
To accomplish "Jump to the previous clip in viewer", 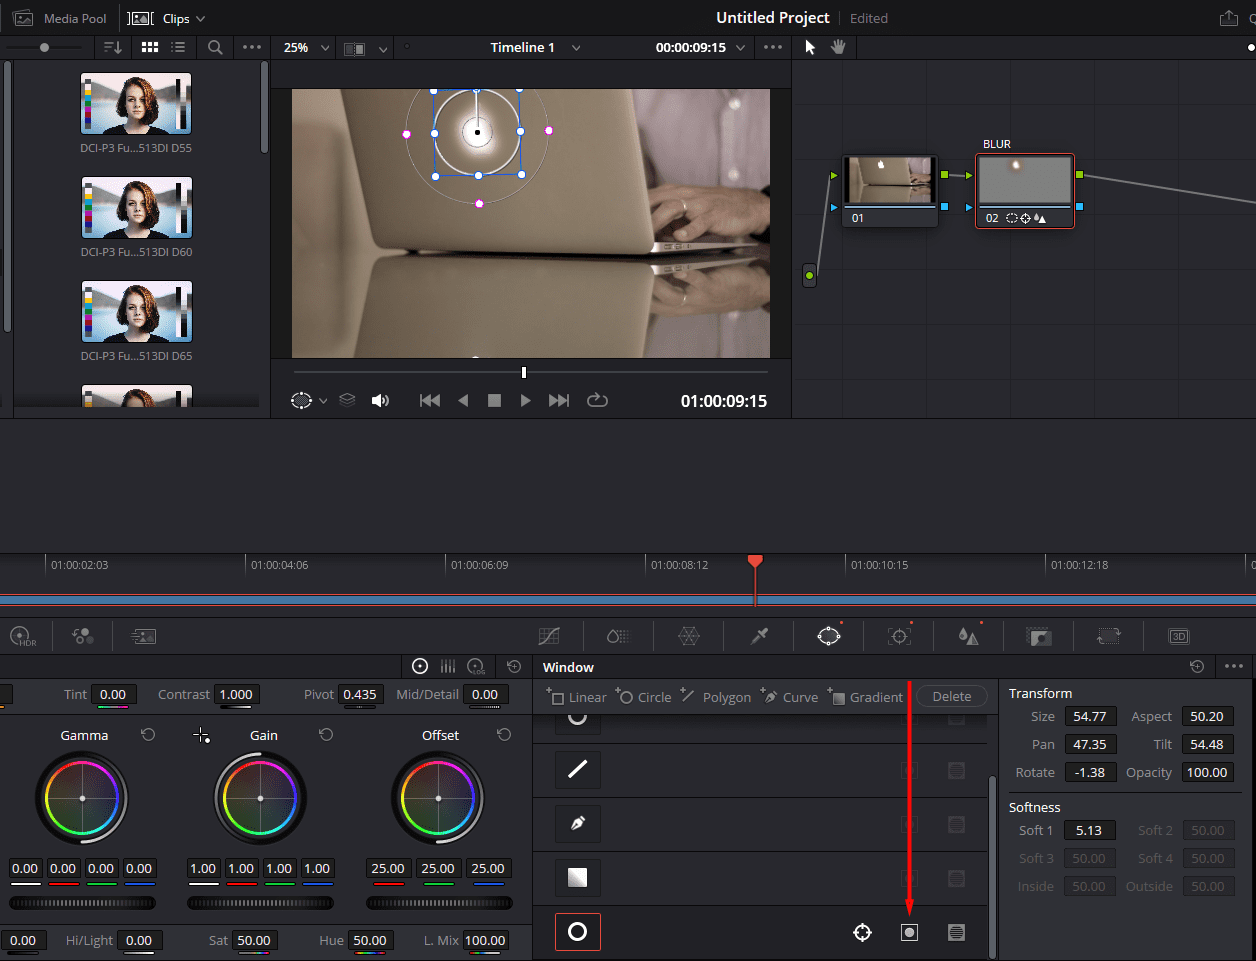I will [x=430, y=400].
